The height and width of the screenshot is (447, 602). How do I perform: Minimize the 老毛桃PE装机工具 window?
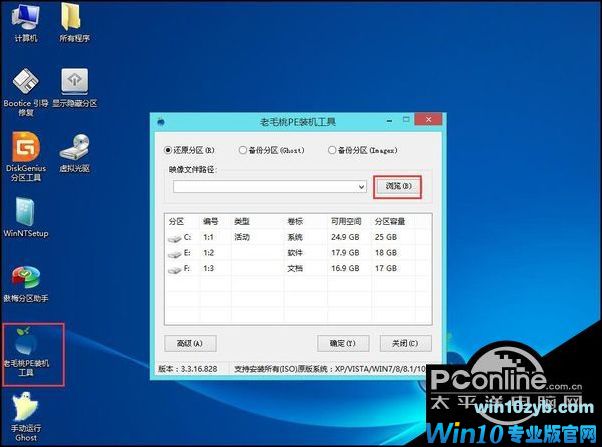[389, 121]
